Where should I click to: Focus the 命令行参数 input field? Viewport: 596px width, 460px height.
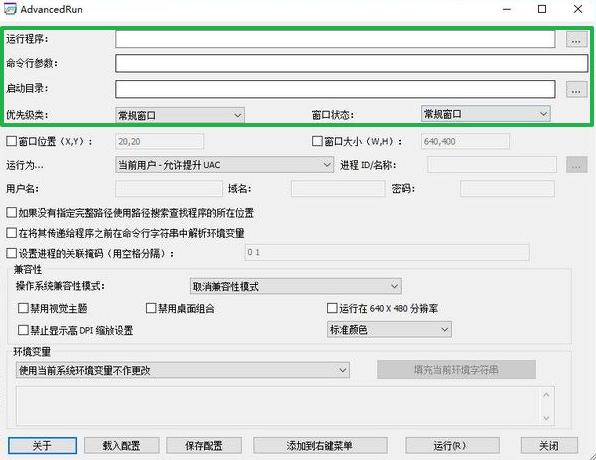pyautogui.click(x=351, y=64)
